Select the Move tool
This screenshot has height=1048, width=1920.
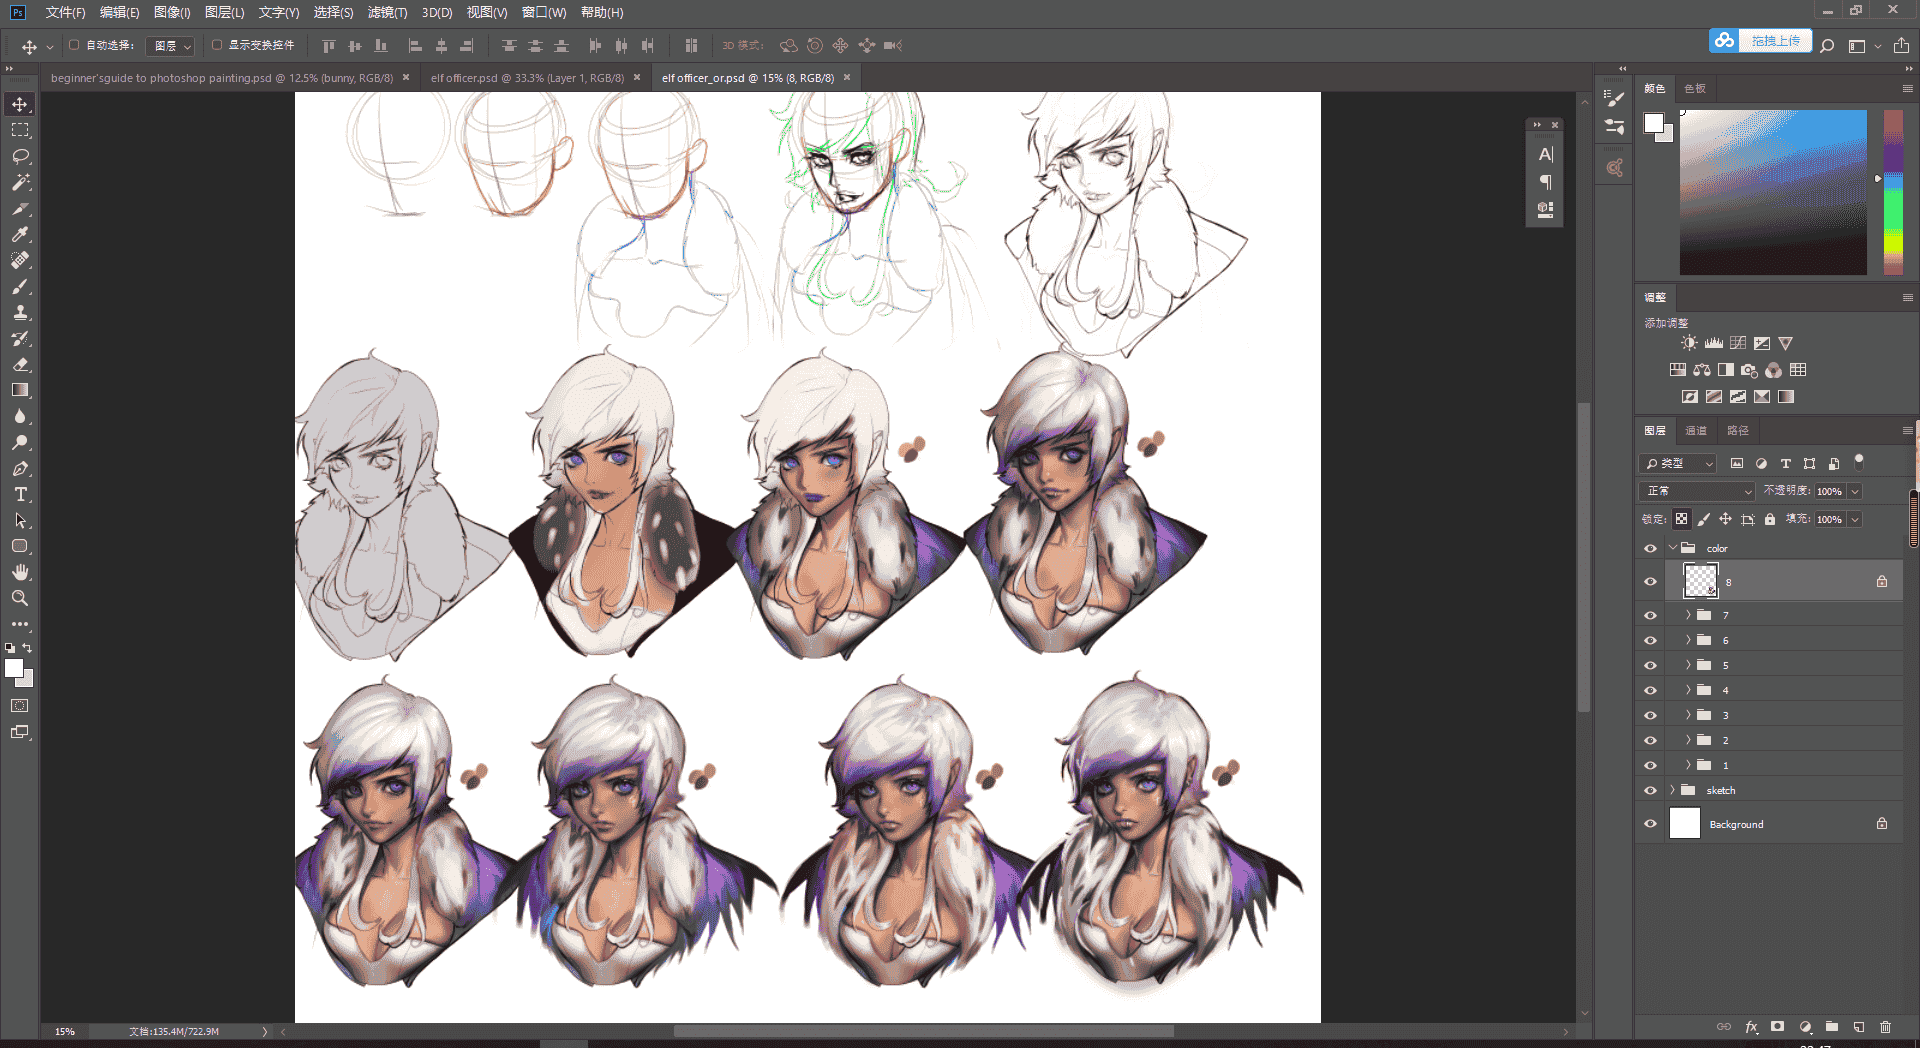coord(20,104)
